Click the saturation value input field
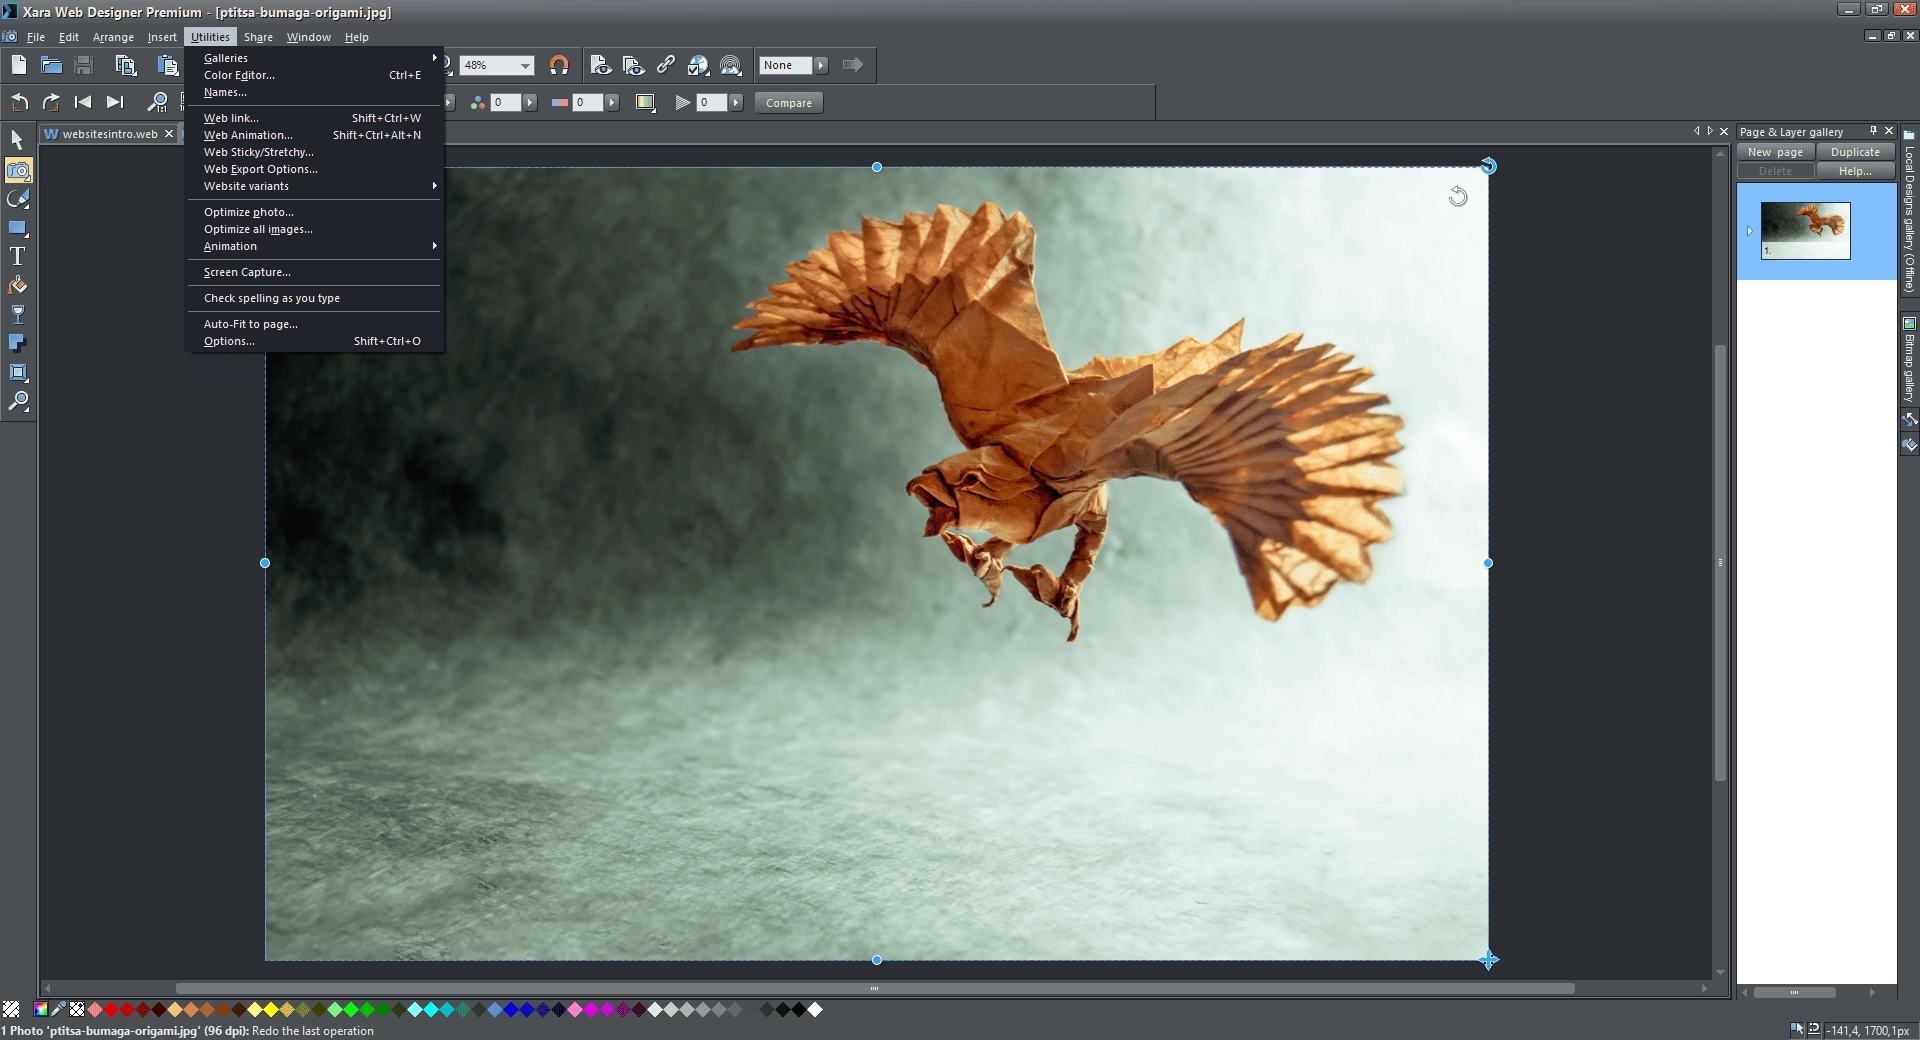Image resolution: width=1920 pixels, height=1040 pixels. (506, 102)
